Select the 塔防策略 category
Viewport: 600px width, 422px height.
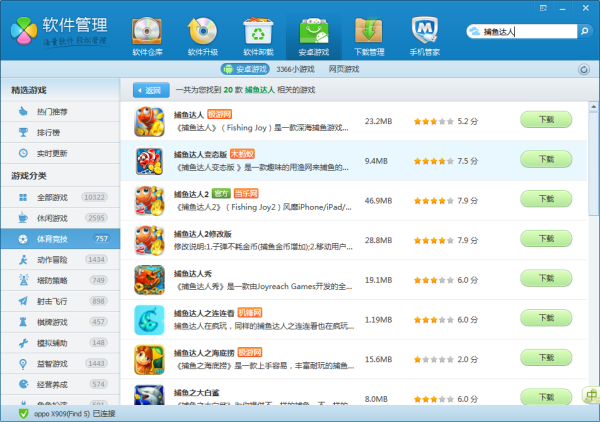point(60,280)
